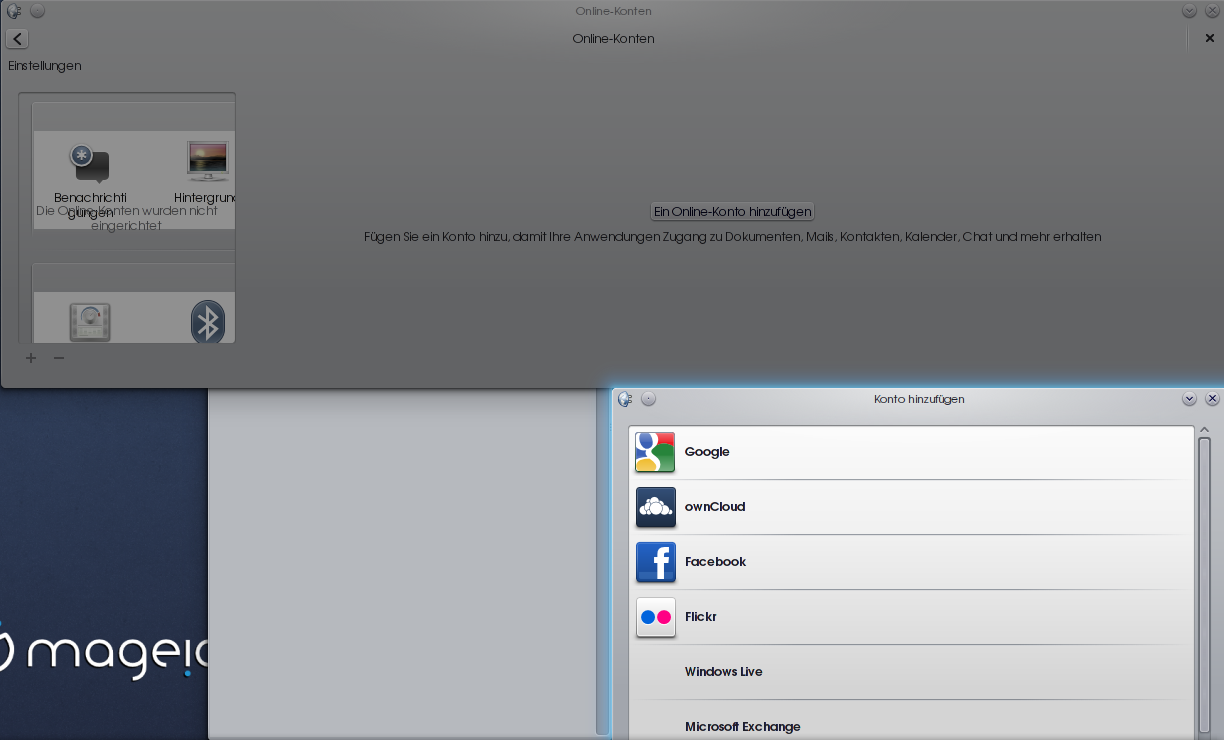Click Ein Online-Konto hinzufügen button
The width and height of the screenshot is (1224, 740).
(x=732, y=211)
